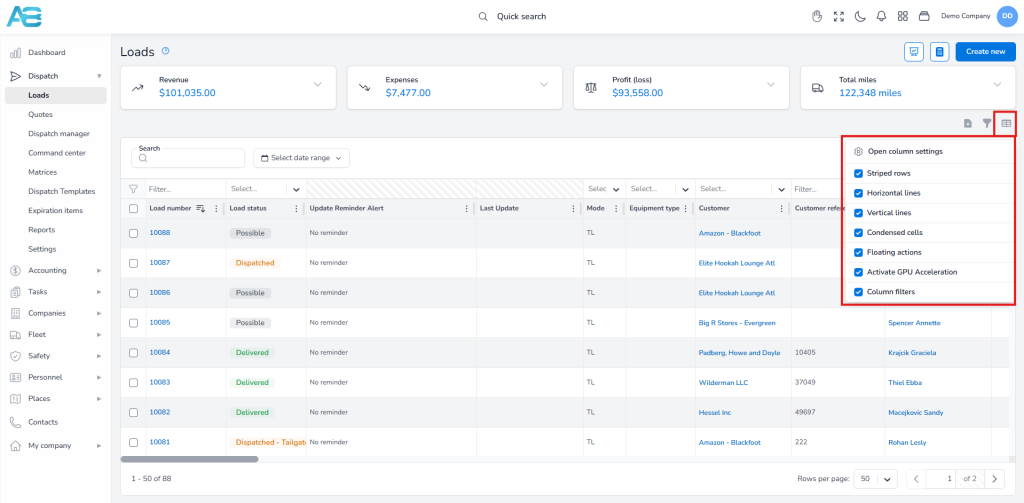Screen dimensions: 1024x503
Task: Click the Load number sort icon
Action: click(201, 208)
